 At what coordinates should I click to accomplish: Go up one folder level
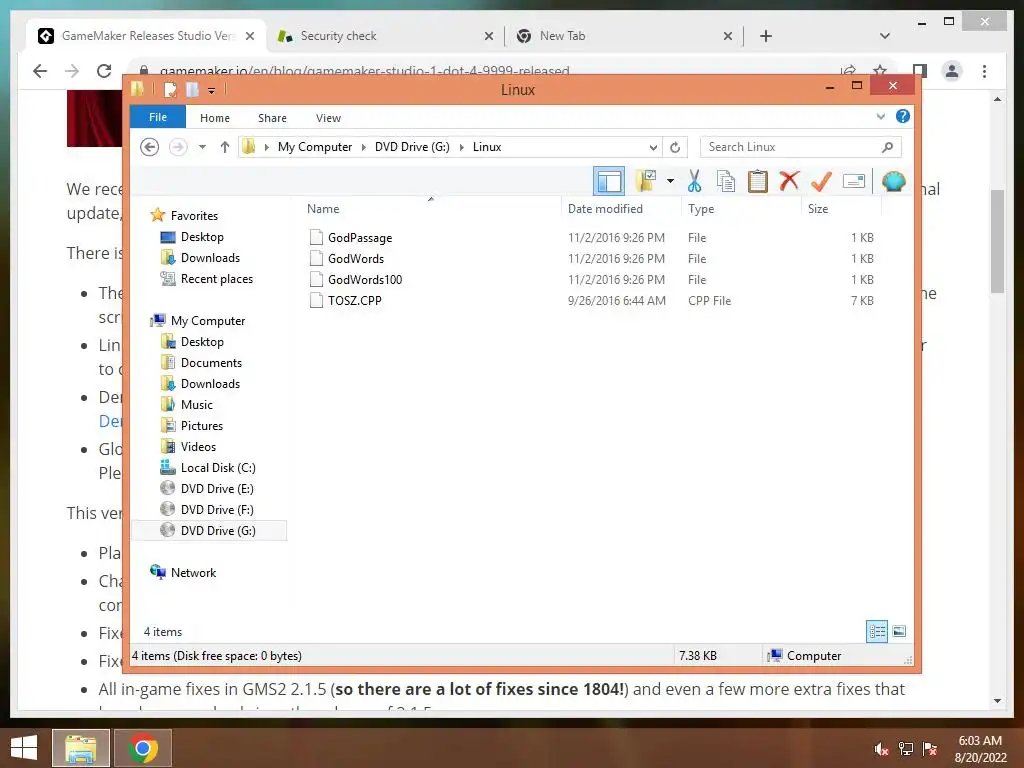pyautogui.click(x=225, y=147)
